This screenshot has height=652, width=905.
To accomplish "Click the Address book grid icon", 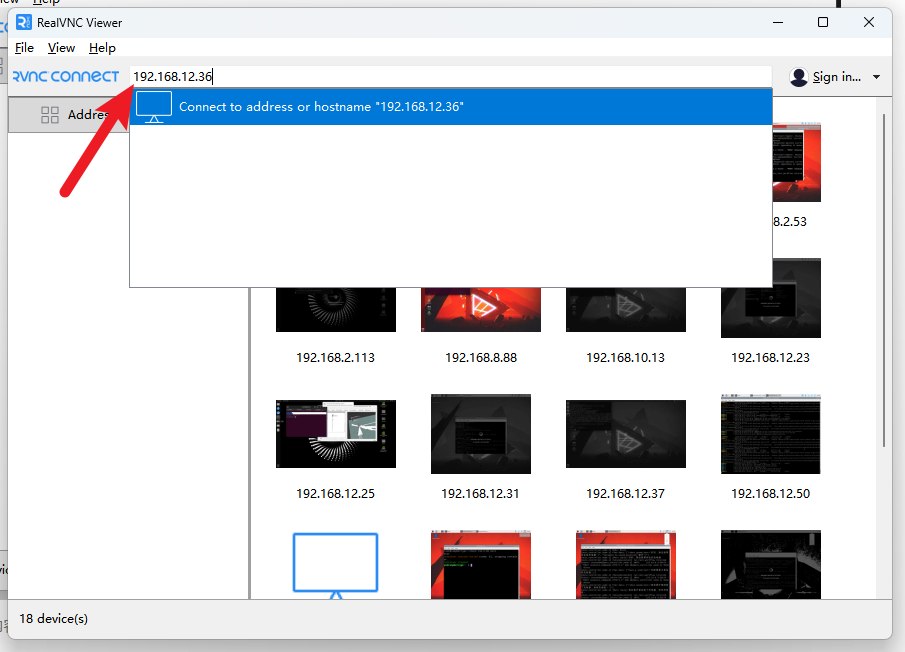I will coord(50,115).
